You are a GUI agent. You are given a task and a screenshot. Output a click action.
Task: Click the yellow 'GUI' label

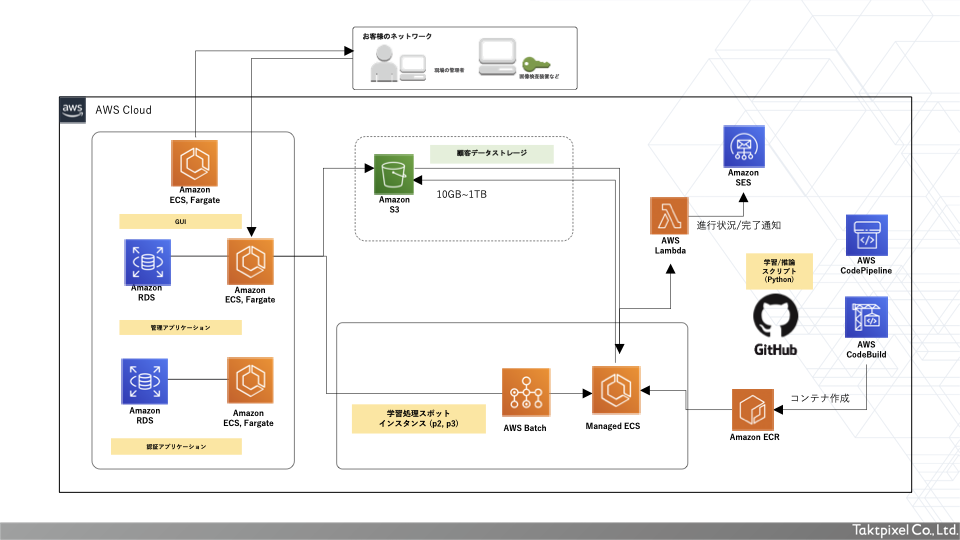(181, 222)
